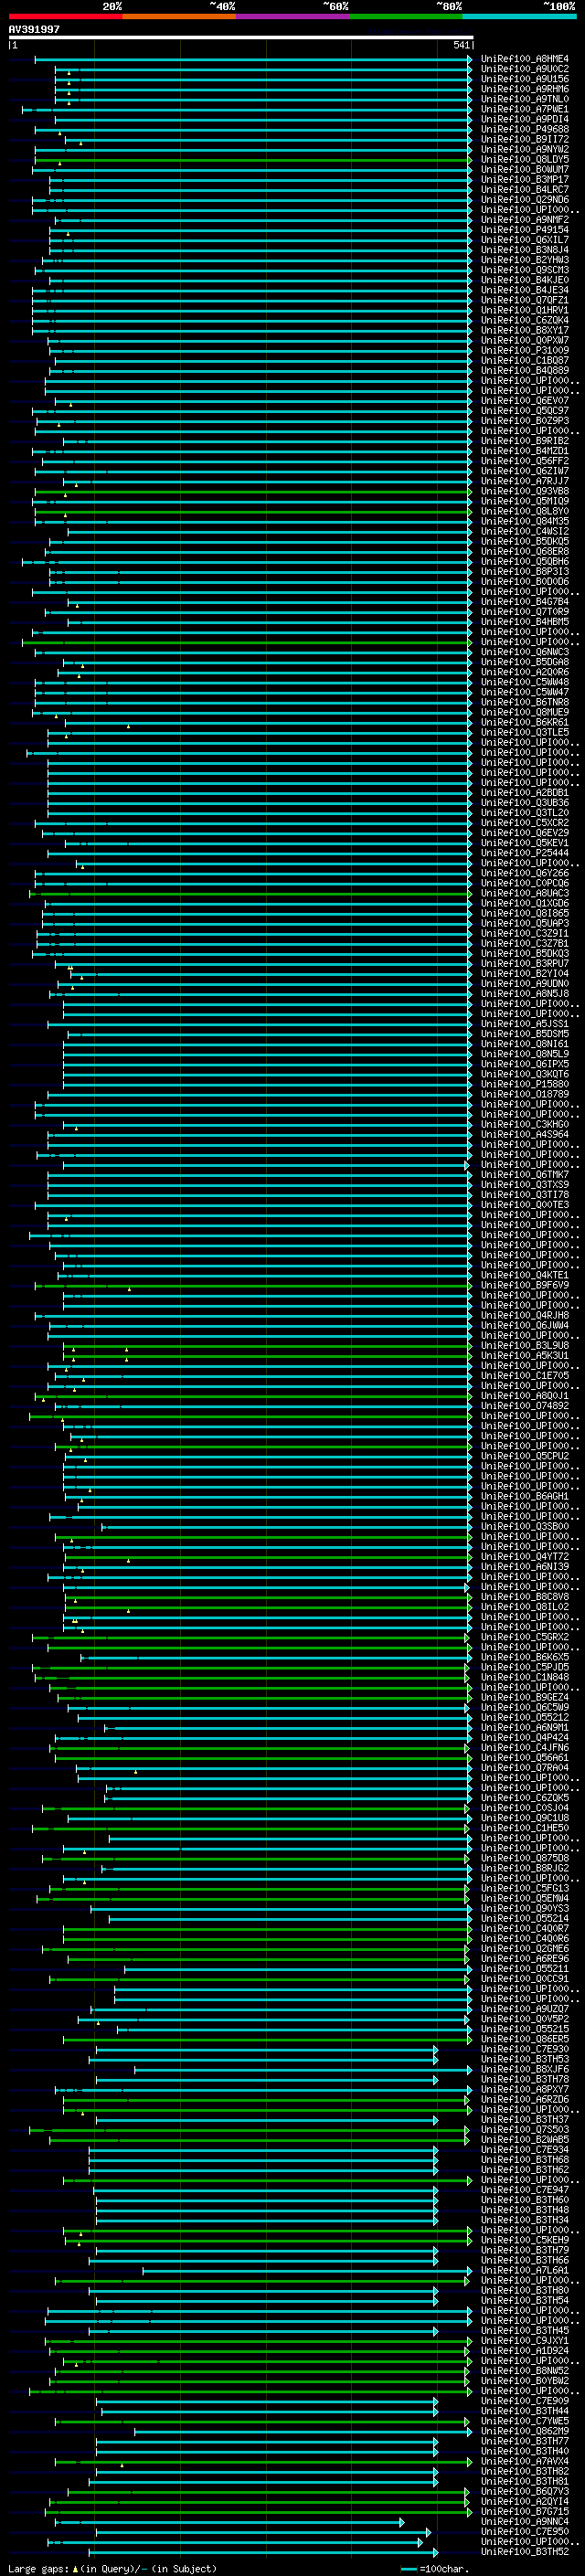Select the green alignment bar for Q8LDY5
Screen dimensions: 585x2576
[252, 160]
